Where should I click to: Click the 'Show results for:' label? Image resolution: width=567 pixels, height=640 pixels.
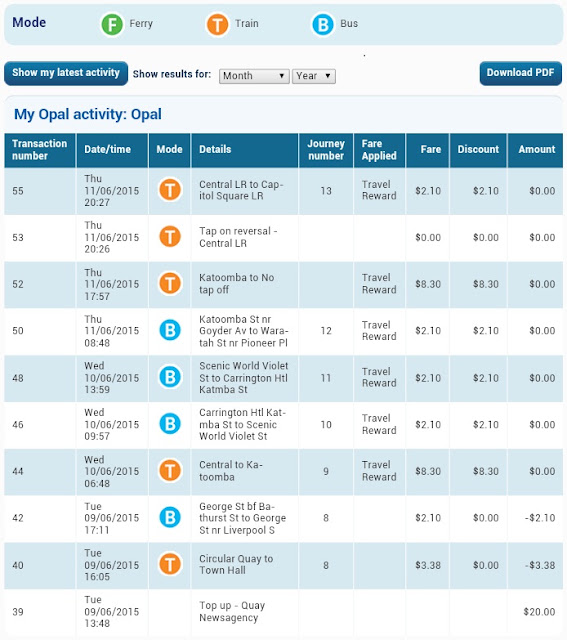172,74
